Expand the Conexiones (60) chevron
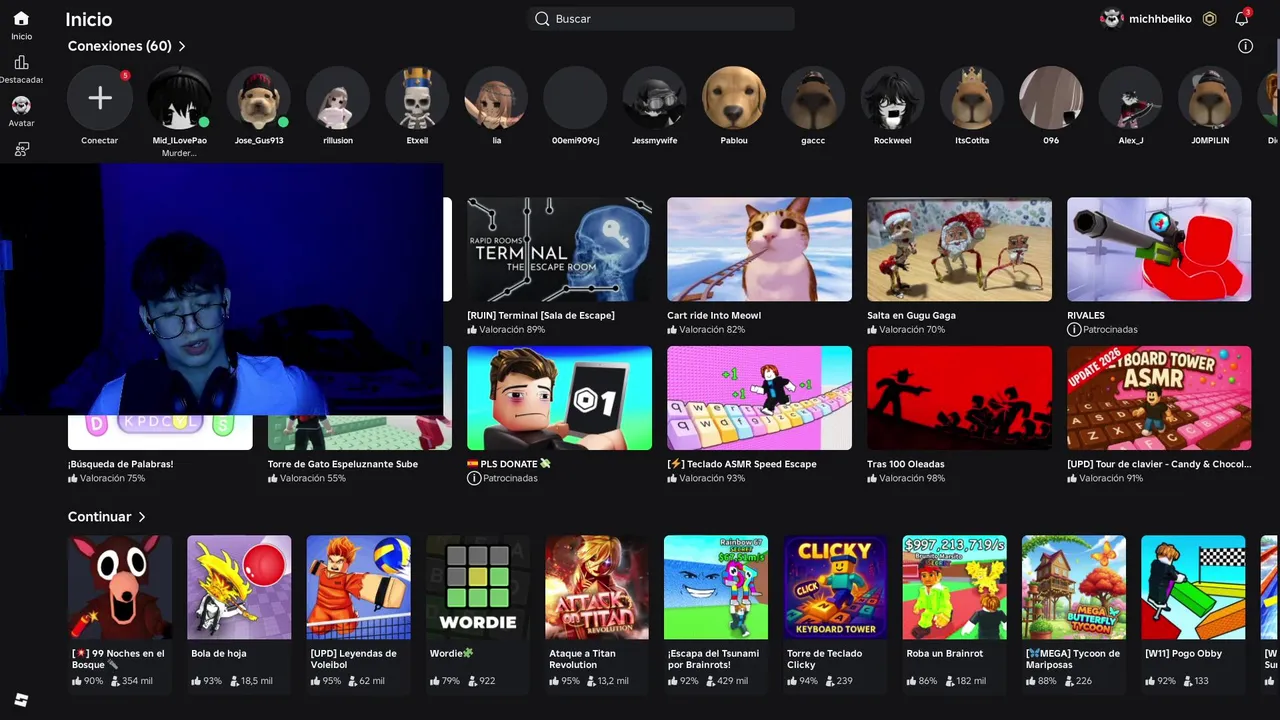The width and height of the screenshot is (1280, 720). [x=182, y=46]
